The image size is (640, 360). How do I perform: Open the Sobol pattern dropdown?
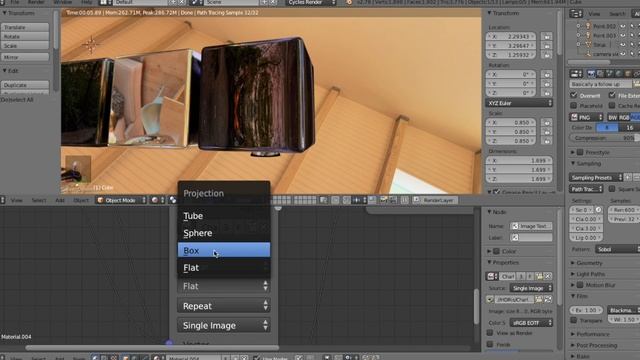pyautogui.click(x=617, y=249)
